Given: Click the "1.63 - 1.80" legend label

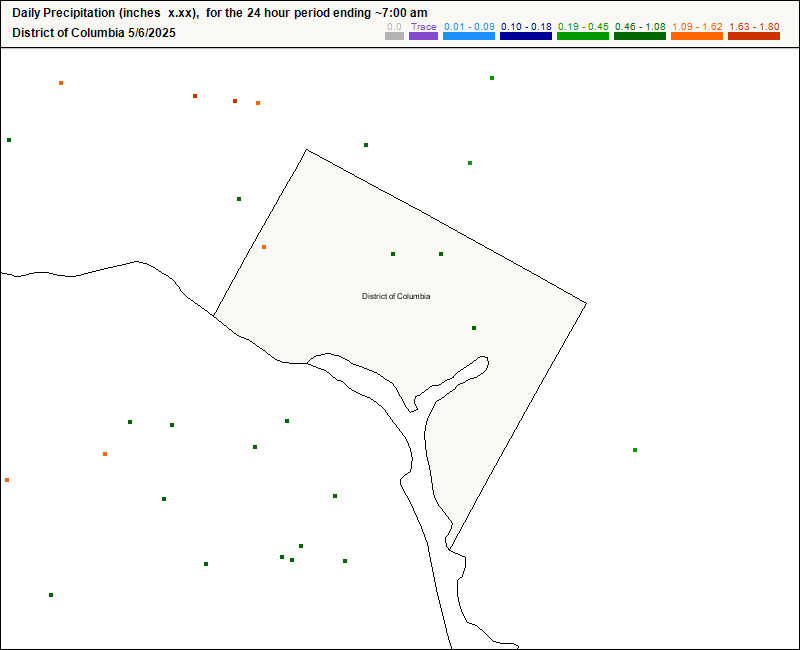Looking at the screenshot, I should pyautogui.click(x=754, y=27).
